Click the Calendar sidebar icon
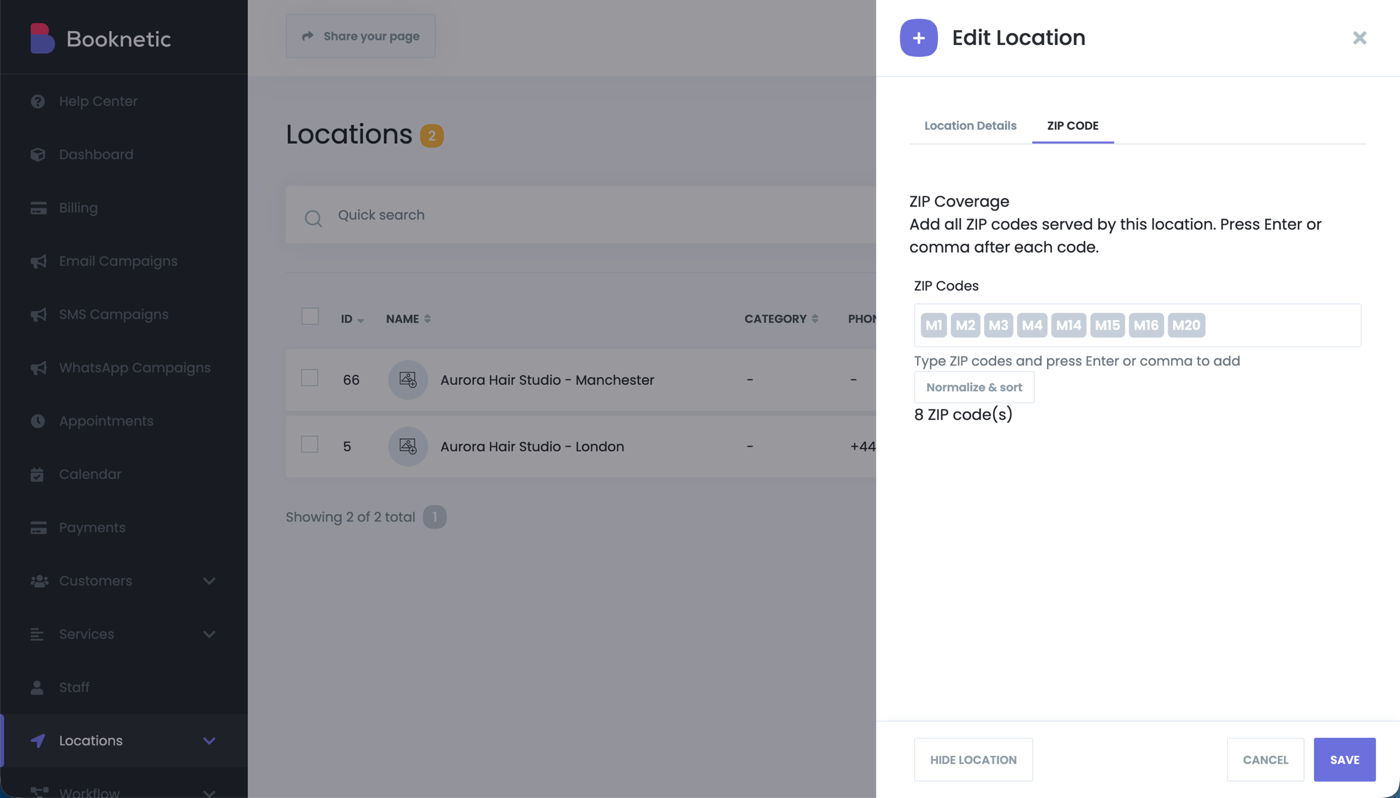 [x=38, y=474]
